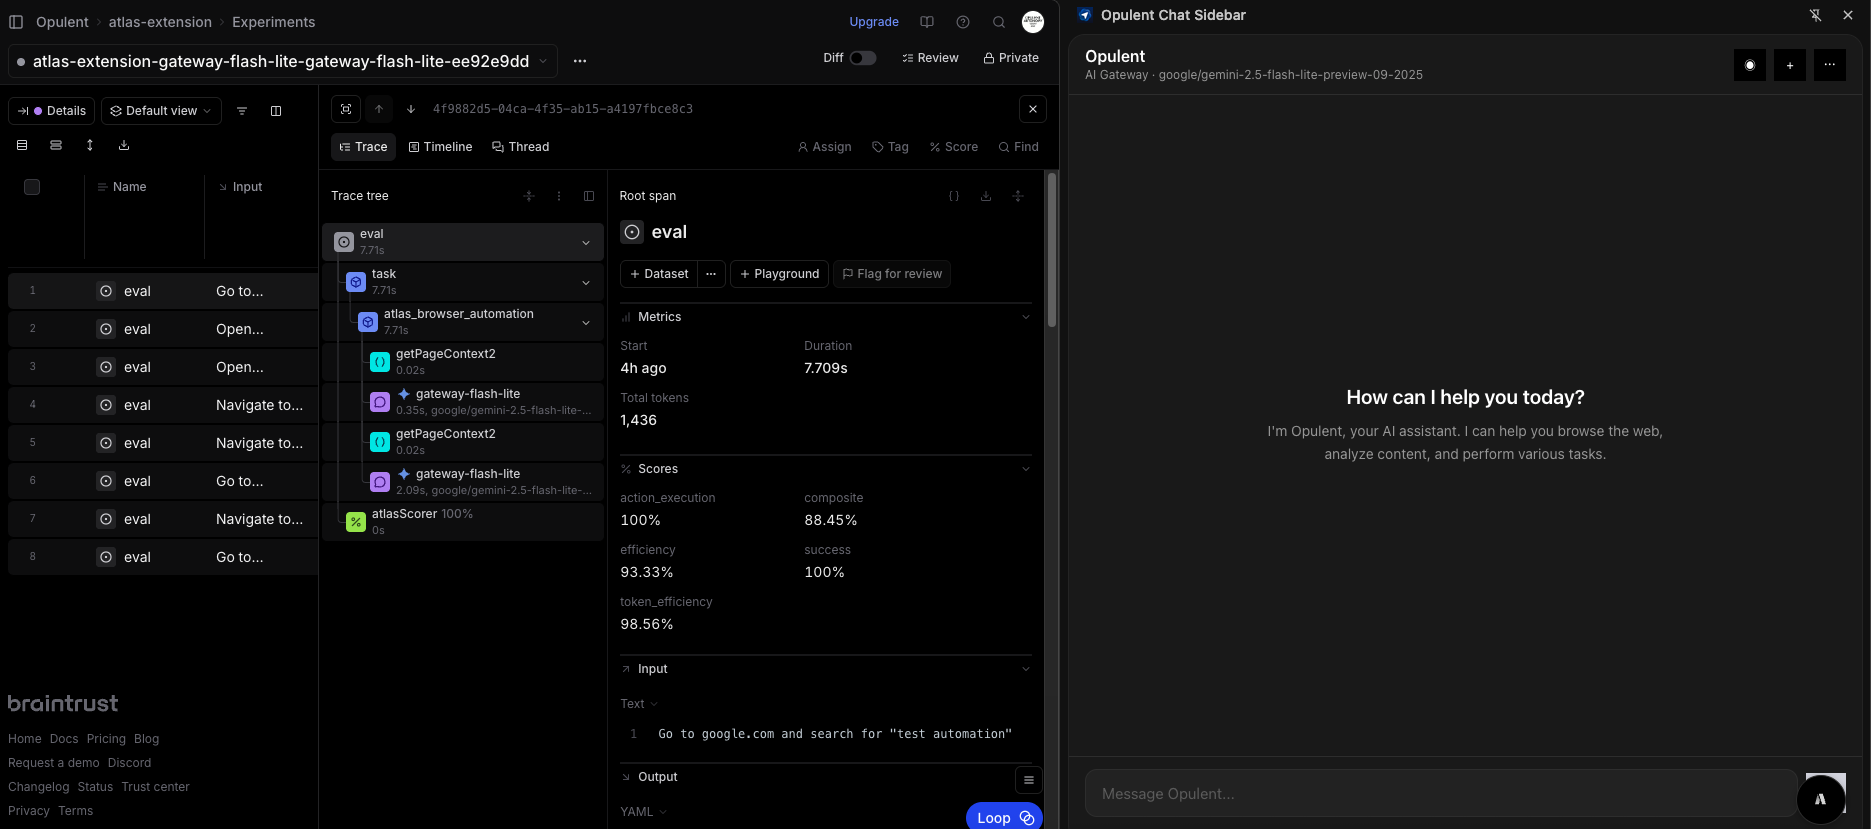The image size is (1871, 829).
Task: Click Tag in trace toolbar
Action: pos(891,147)
